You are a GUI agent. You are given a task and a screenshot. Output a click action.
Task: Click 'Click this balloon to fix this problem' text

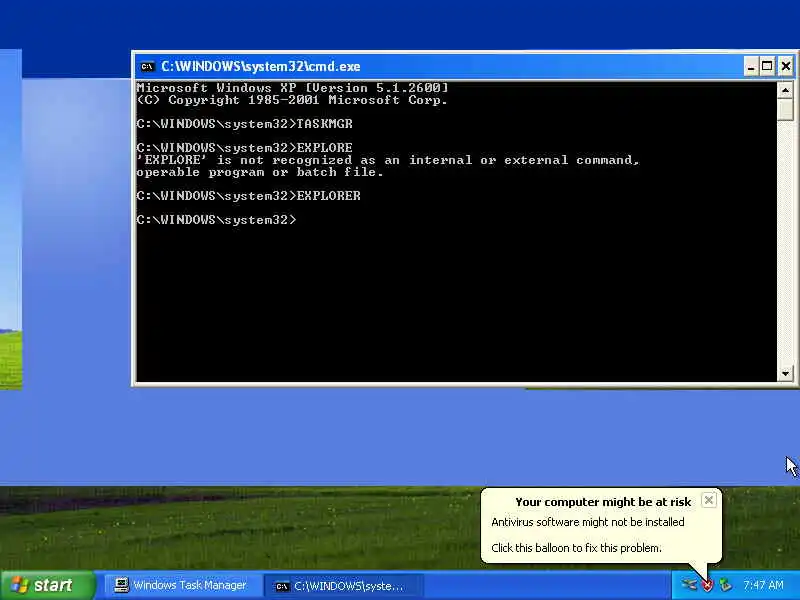(577, 548)
